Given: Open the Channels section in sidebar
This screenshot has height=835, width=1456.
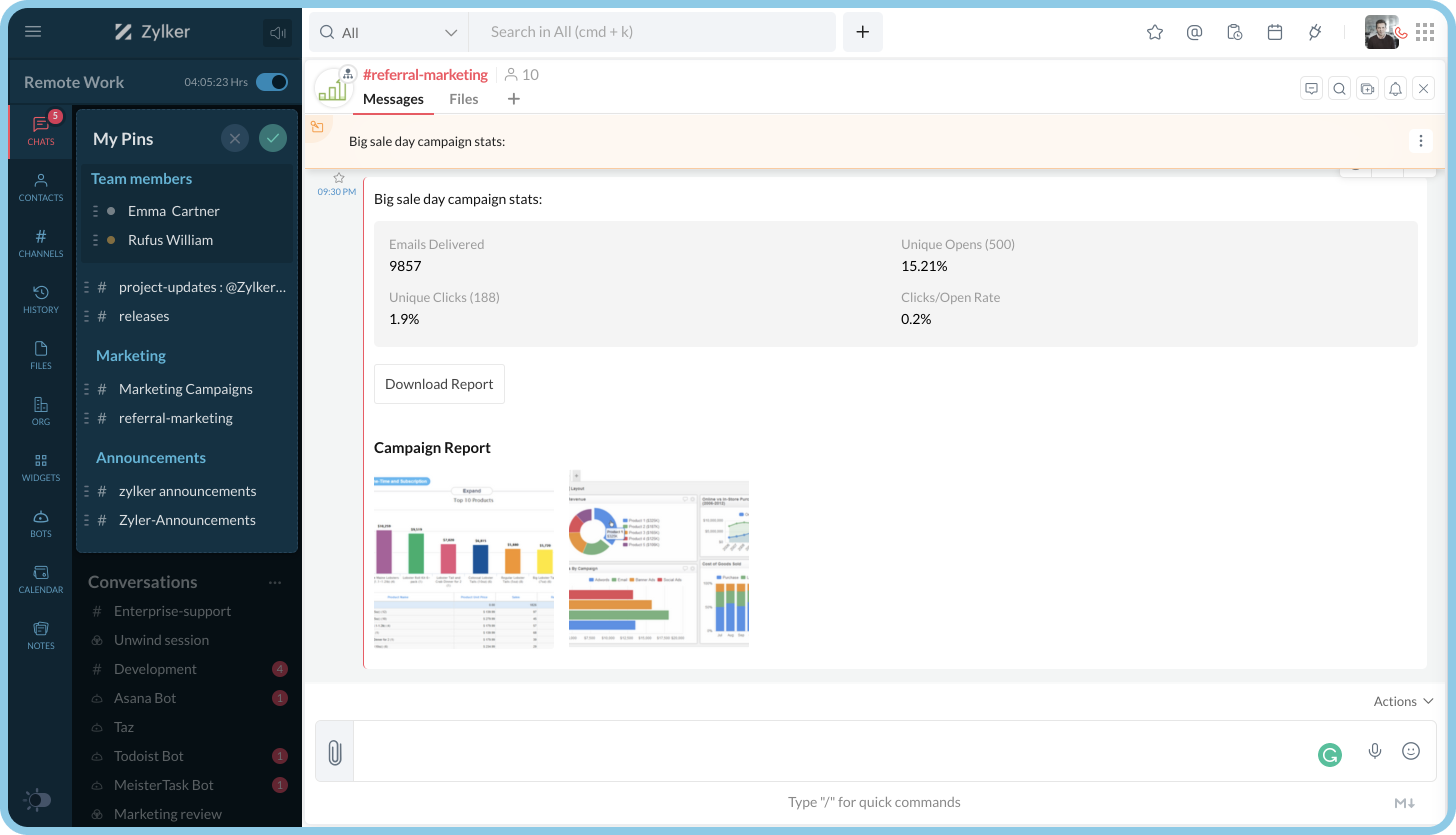Looking at the screenshot, I should 41,243.
